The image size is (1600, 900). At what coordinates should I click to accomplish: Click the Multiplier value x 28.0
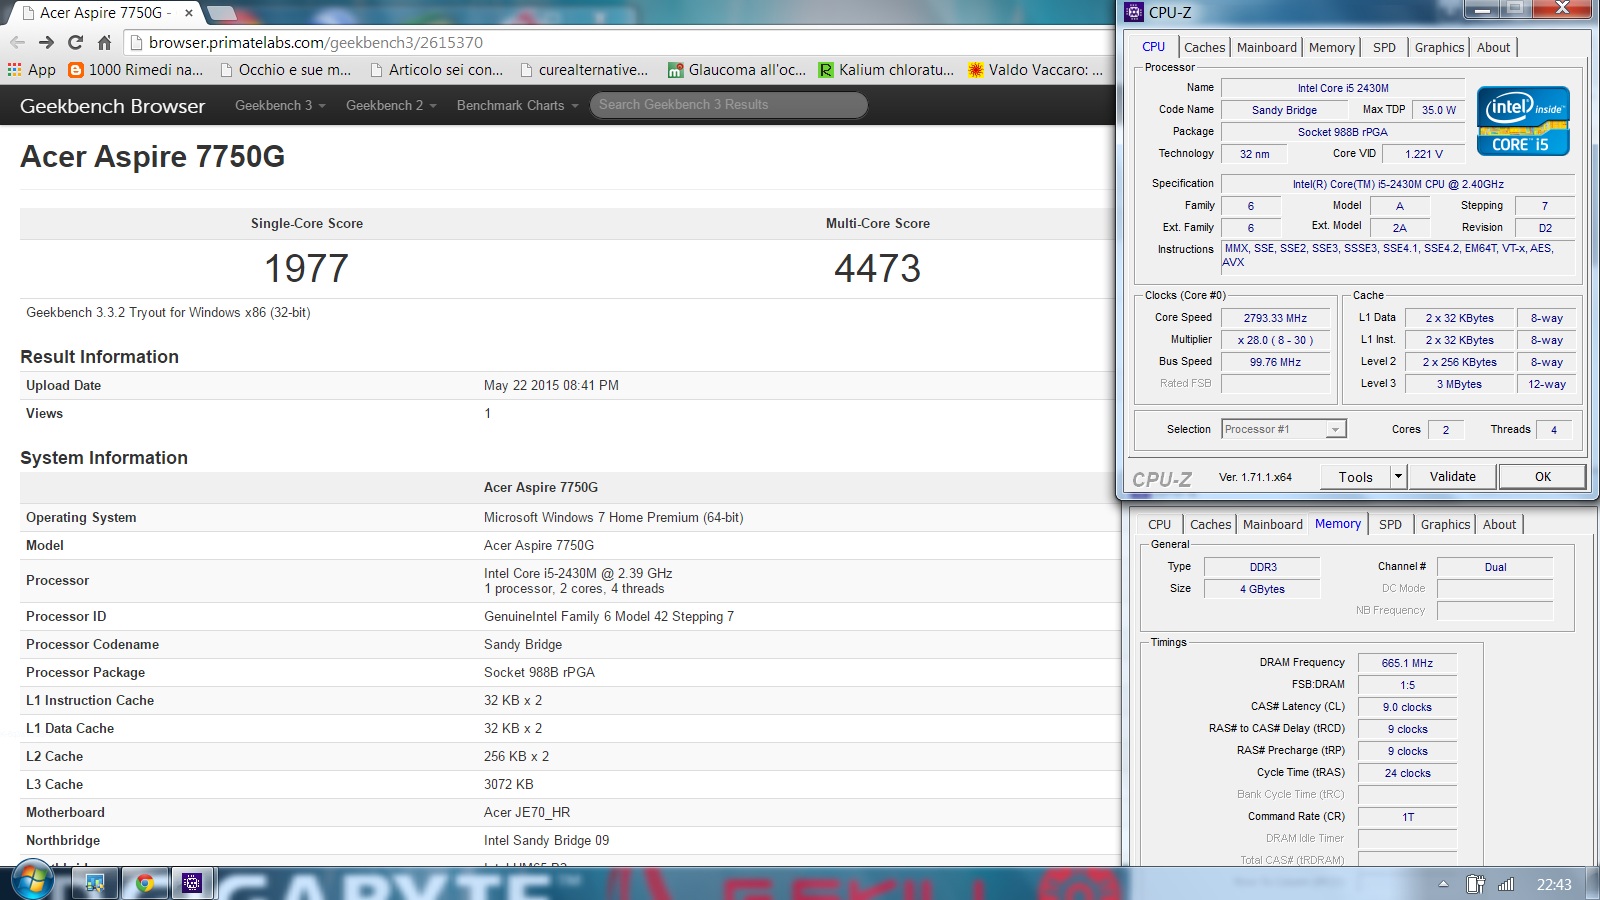pos(1275,340)
